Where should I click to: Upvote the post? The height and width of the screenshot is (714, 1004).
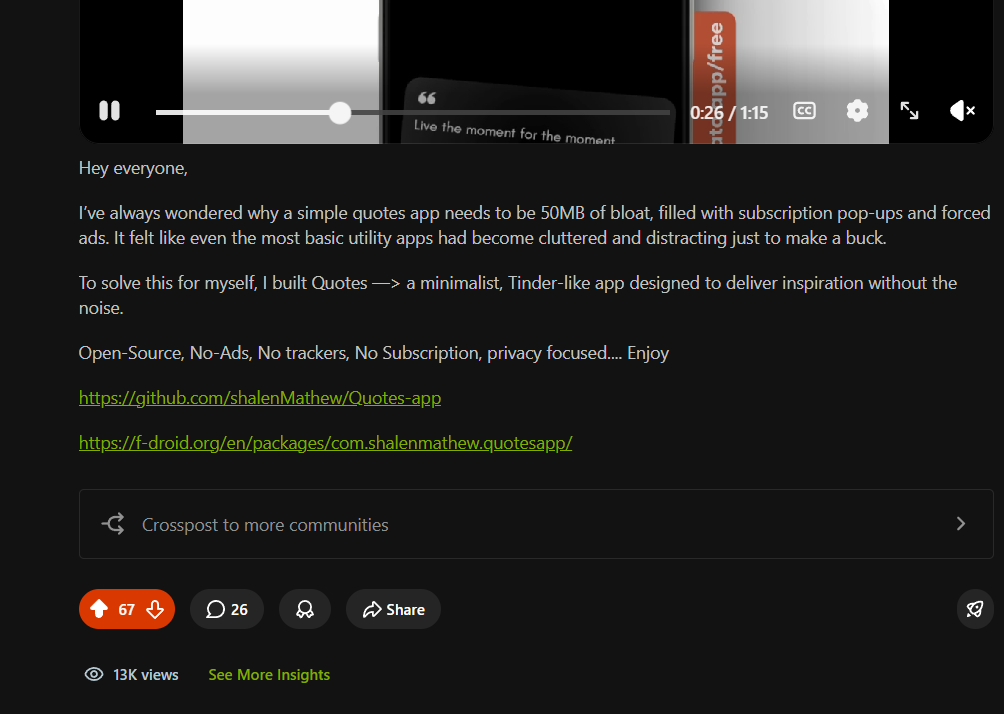point(99,608)
